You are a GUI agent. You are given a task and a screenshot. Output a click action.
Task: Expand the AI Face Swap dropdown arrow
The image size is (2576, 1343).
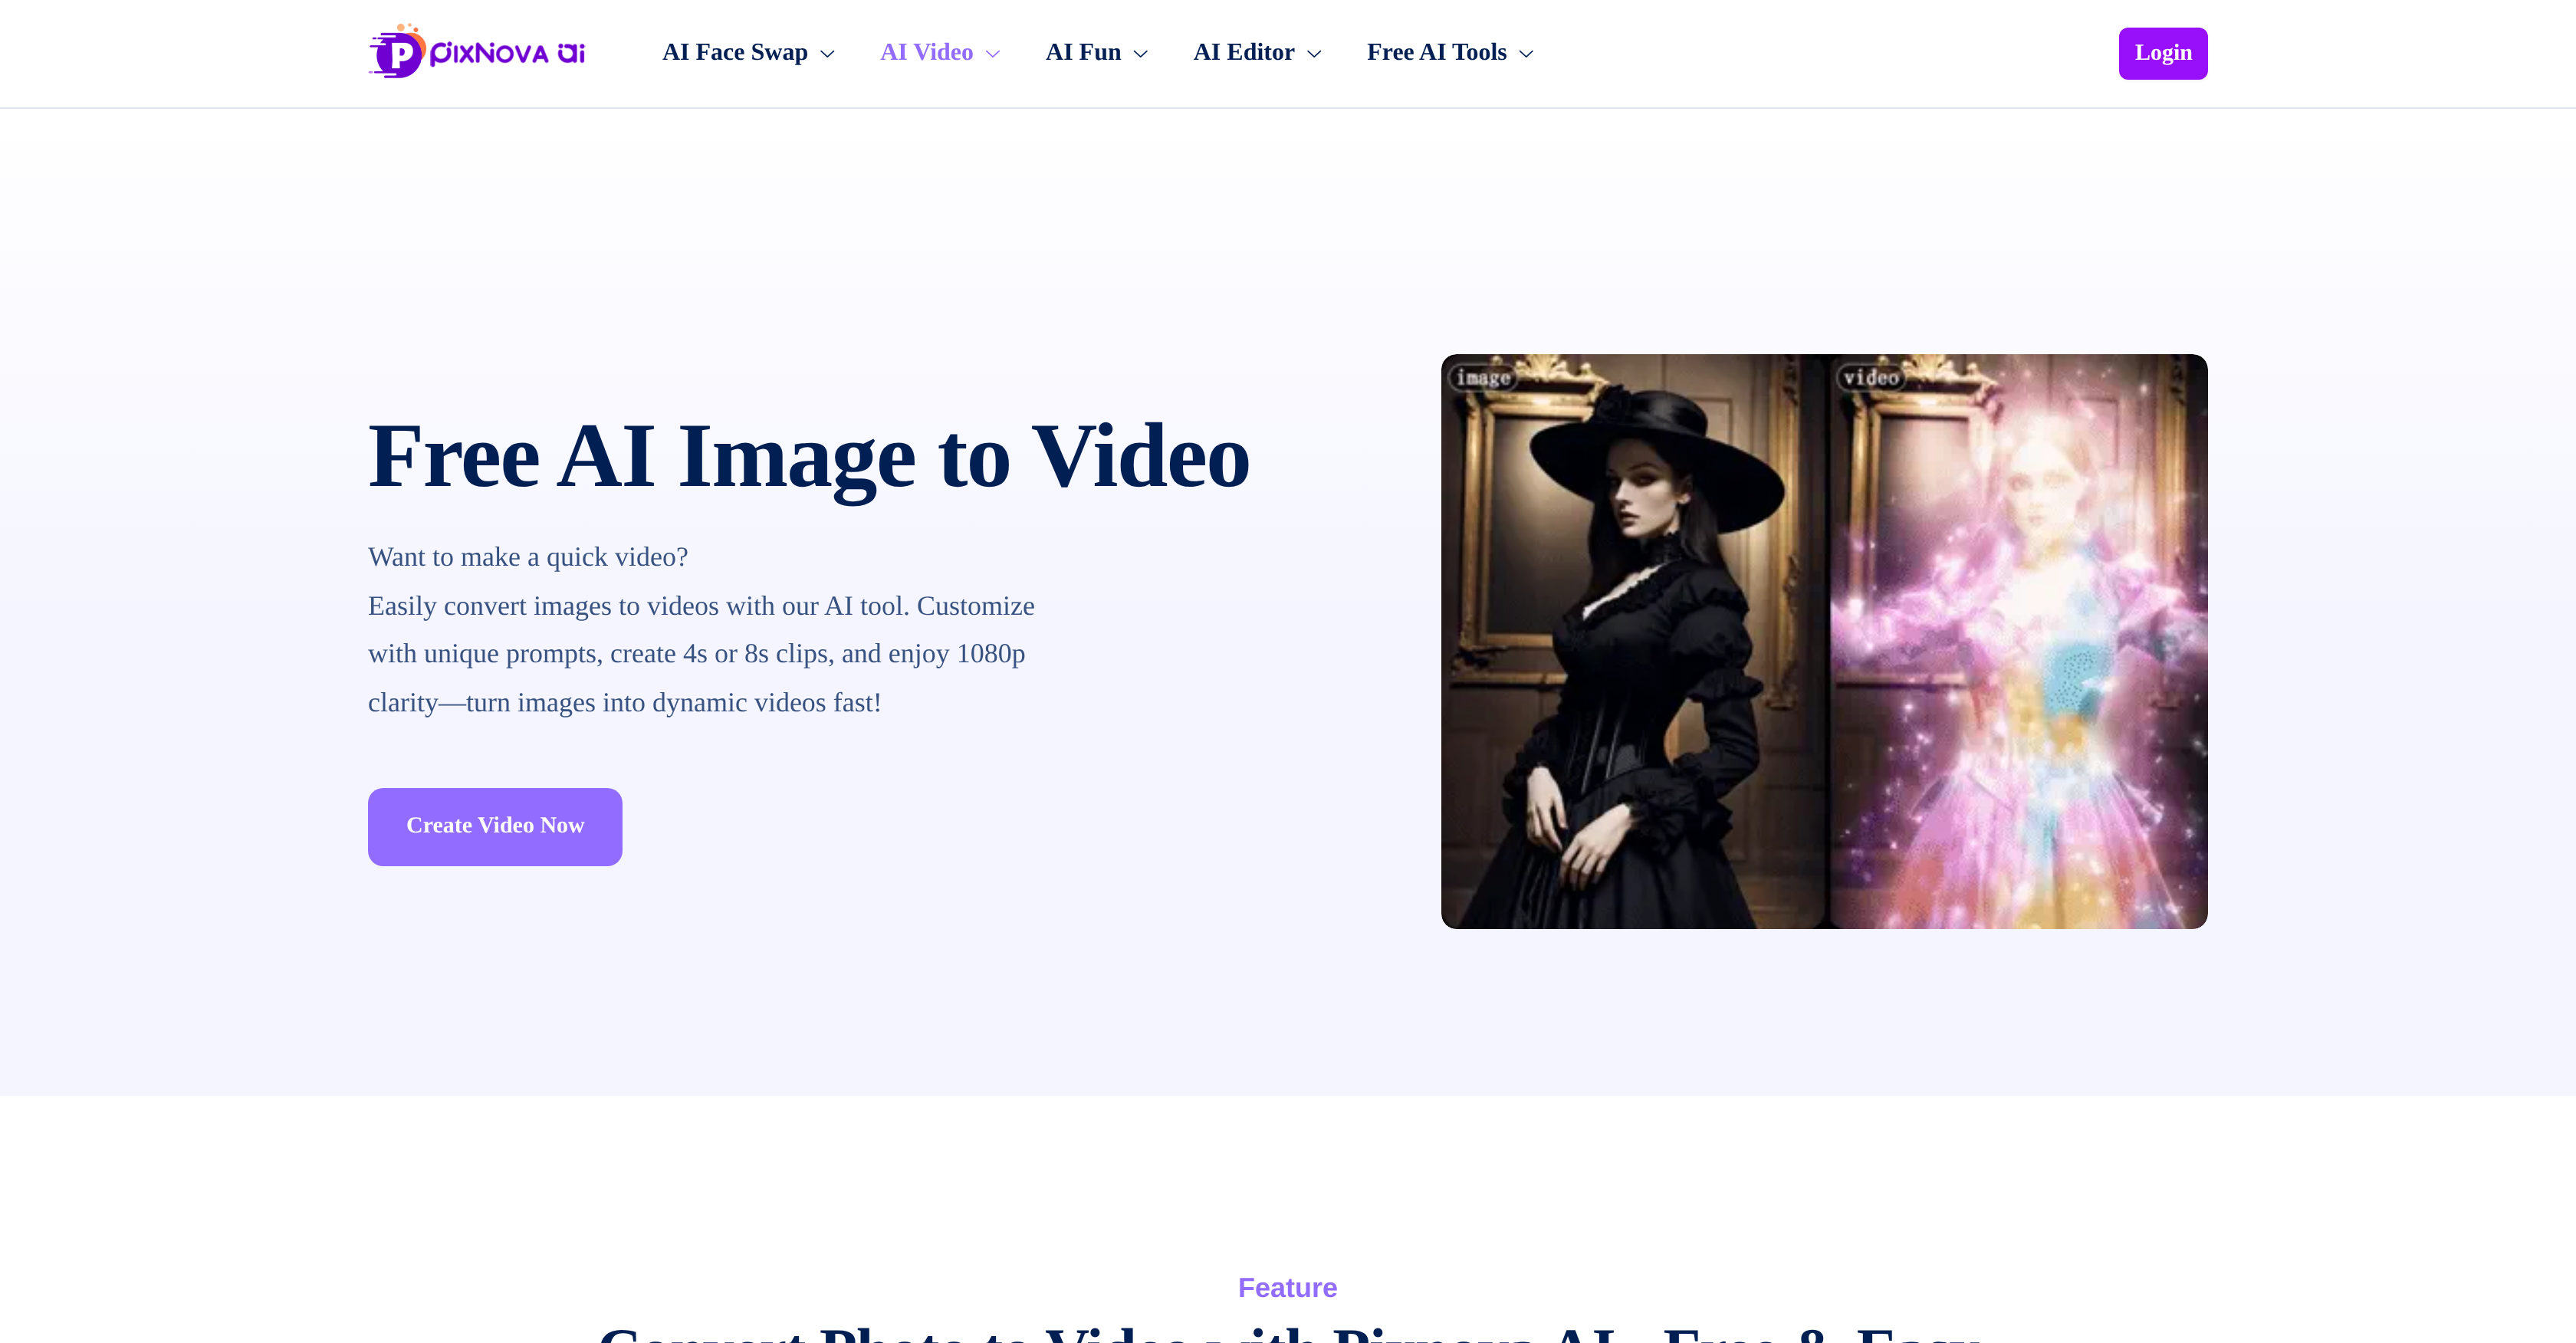pyautogui.click(x=827, y=54)
